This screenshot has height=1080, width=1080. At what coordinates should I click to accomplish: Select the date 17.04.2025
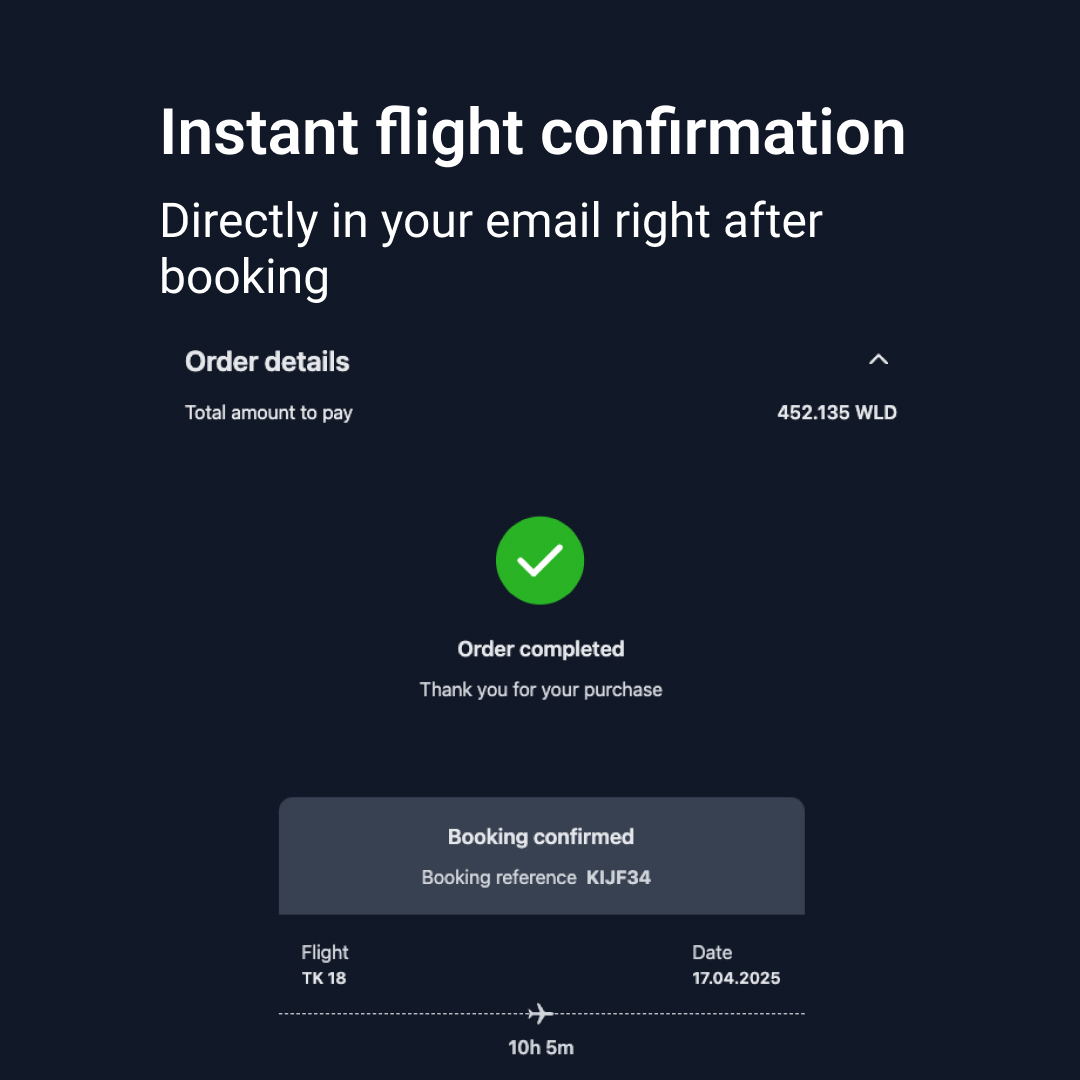click(736, 978)
